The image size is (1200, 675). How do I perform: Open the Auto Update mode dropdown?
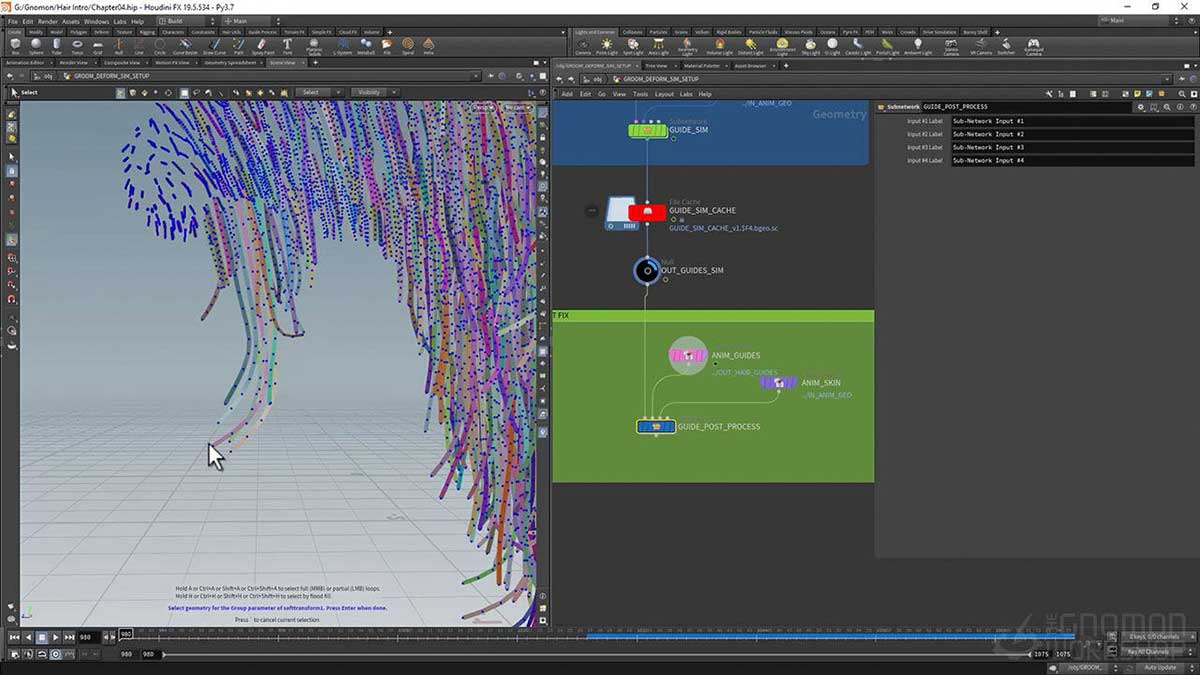click(1160, 667)
